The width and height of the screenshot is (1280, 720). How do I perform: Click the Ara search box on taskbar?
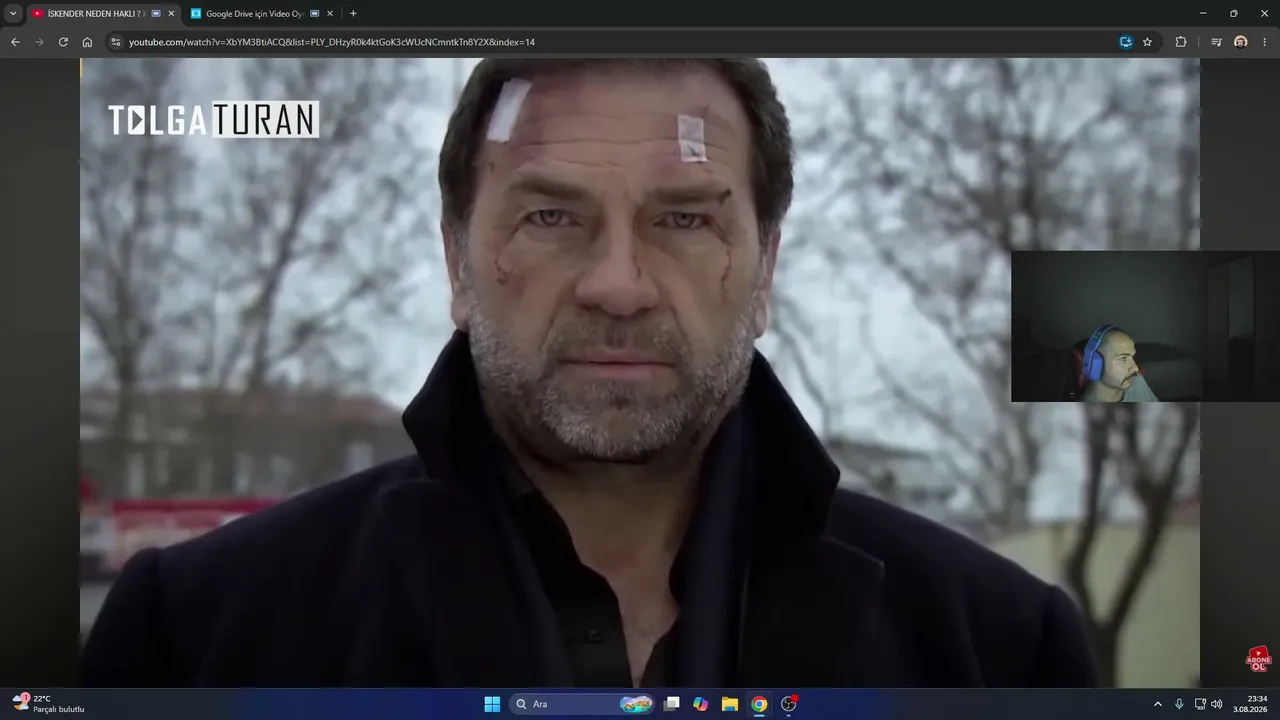pos(583,704)
